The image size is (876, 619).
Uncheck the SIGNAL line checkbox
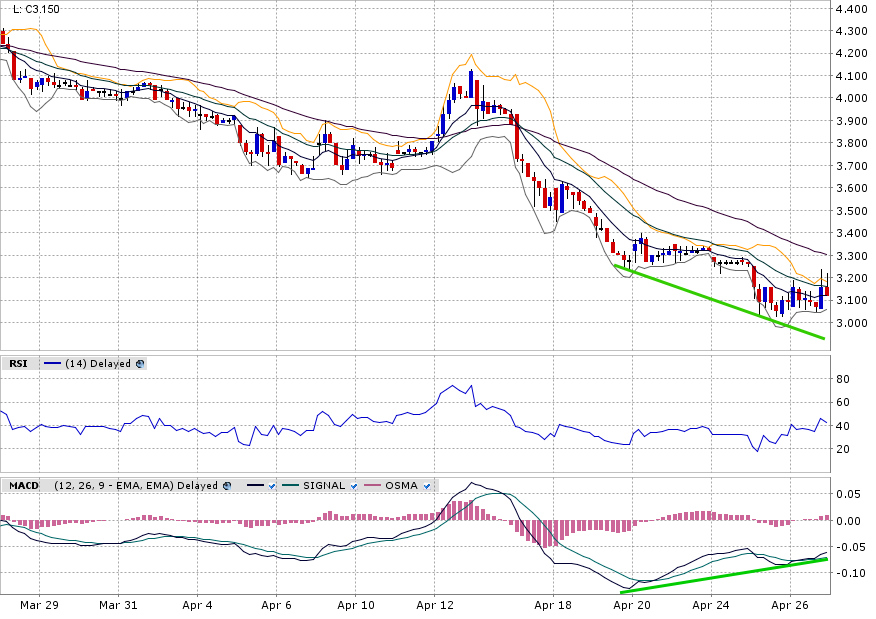pos(354,485)
